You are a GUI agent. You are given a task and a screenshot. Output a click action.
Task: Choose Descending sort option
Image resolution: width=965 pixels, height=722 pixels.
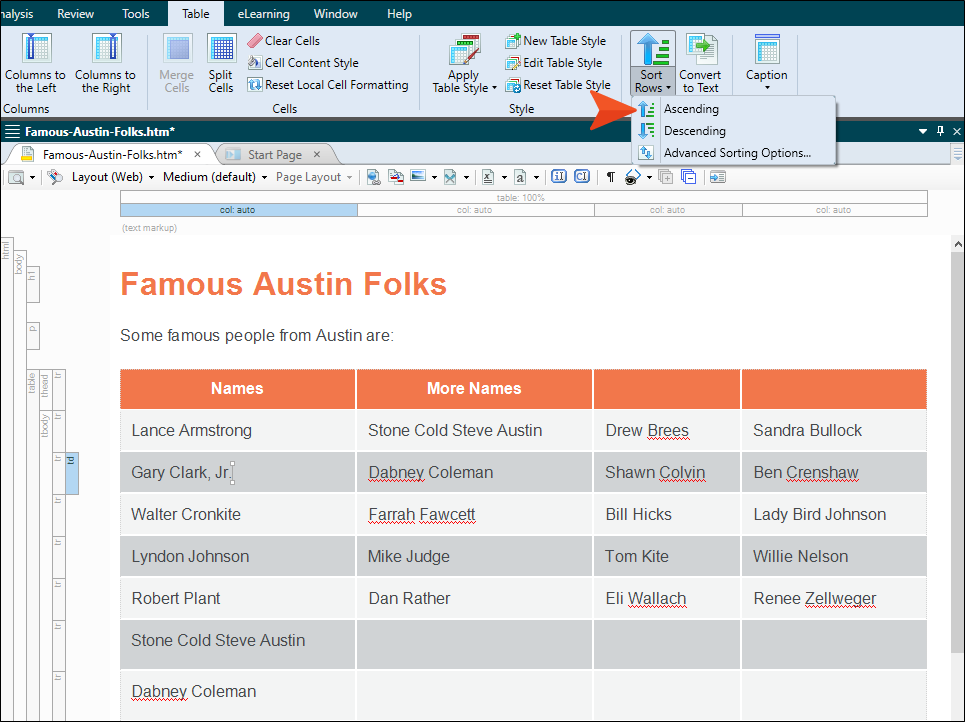coord(733,131)
